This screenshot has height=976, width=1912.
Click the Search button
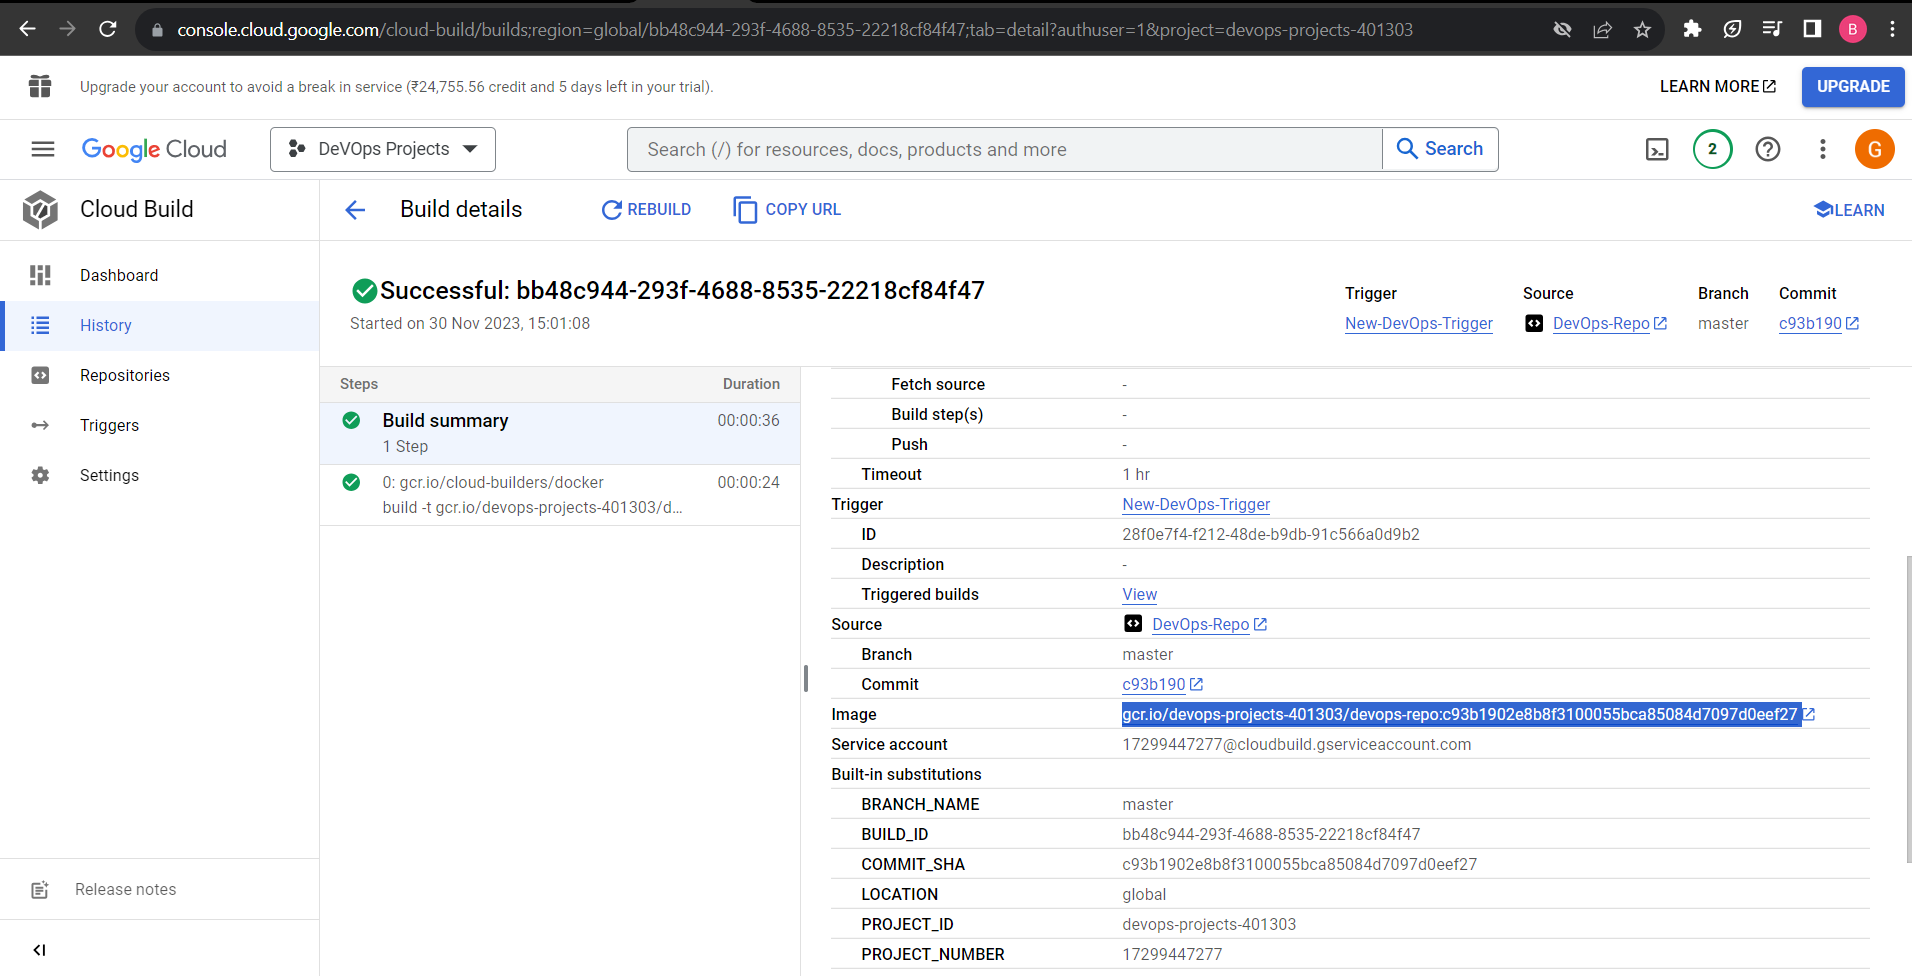coord(1440,149)
